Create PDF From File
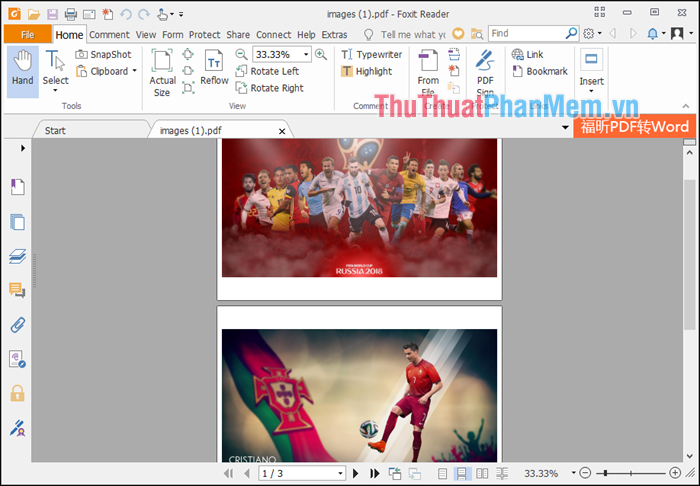Viewport: 700px width, 486px height. 428,72
